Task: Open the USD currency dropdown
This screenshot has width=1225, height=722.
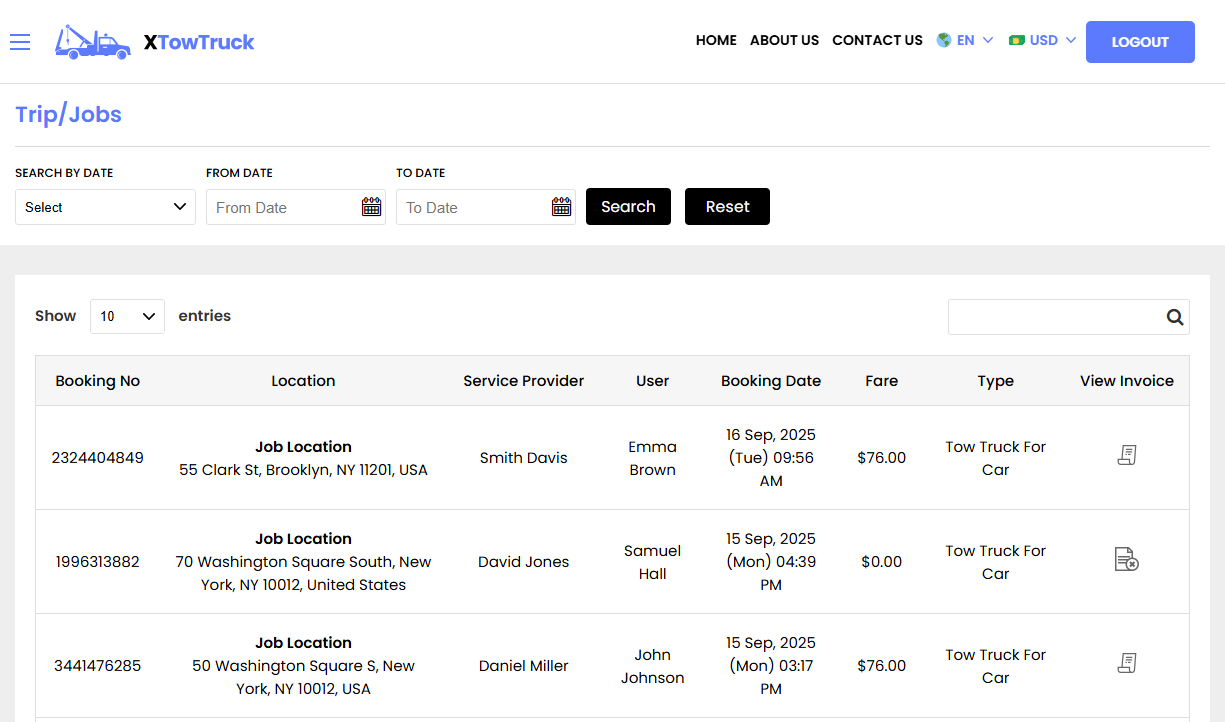Action: (1042, 40)
